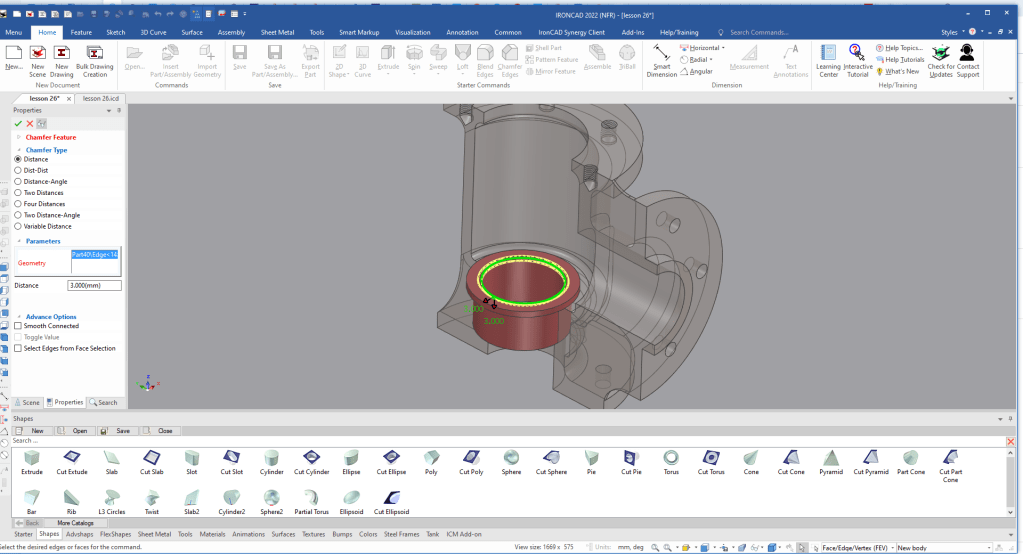Open the Horizontal dimension dropdown
1023x554 pixels.
(725, 48)
